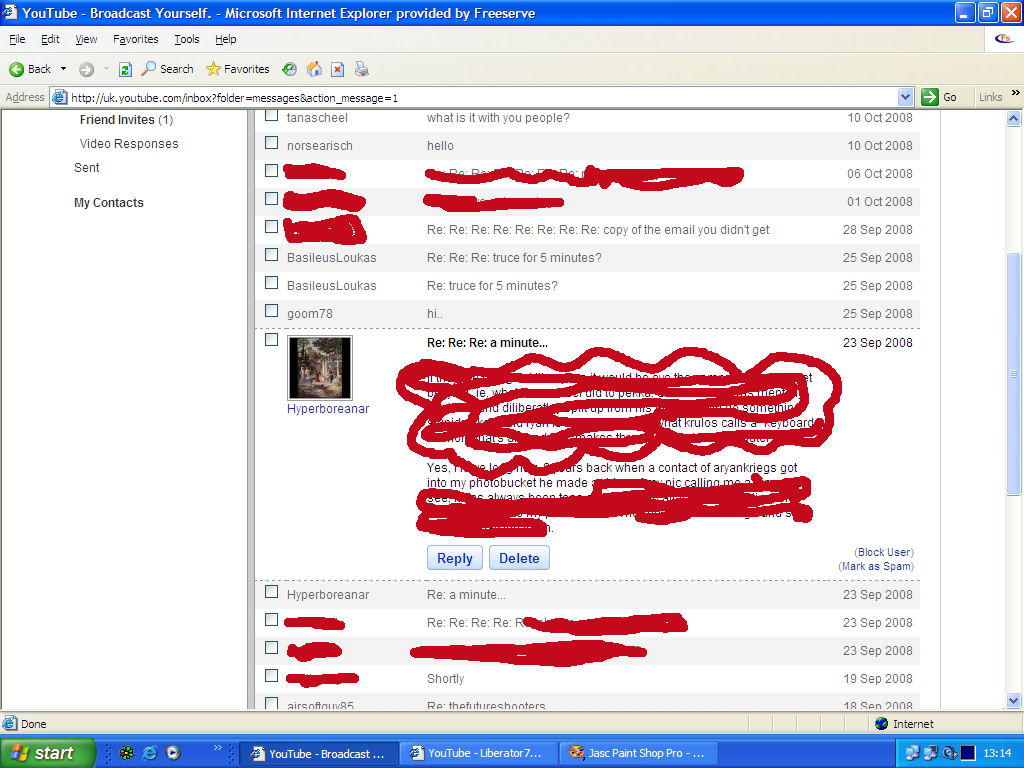The image size is (1024, 768).
Task: Open the goom78 'hi..' message
Action: pos(434,314)
